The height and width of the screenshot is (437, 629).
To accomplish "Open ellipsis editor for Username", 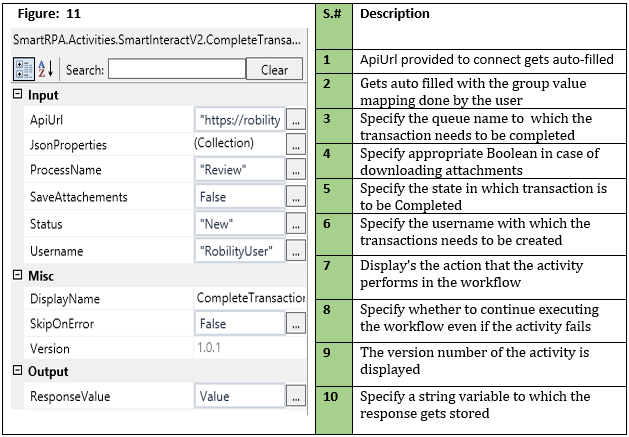I will [x=295, y=250].
